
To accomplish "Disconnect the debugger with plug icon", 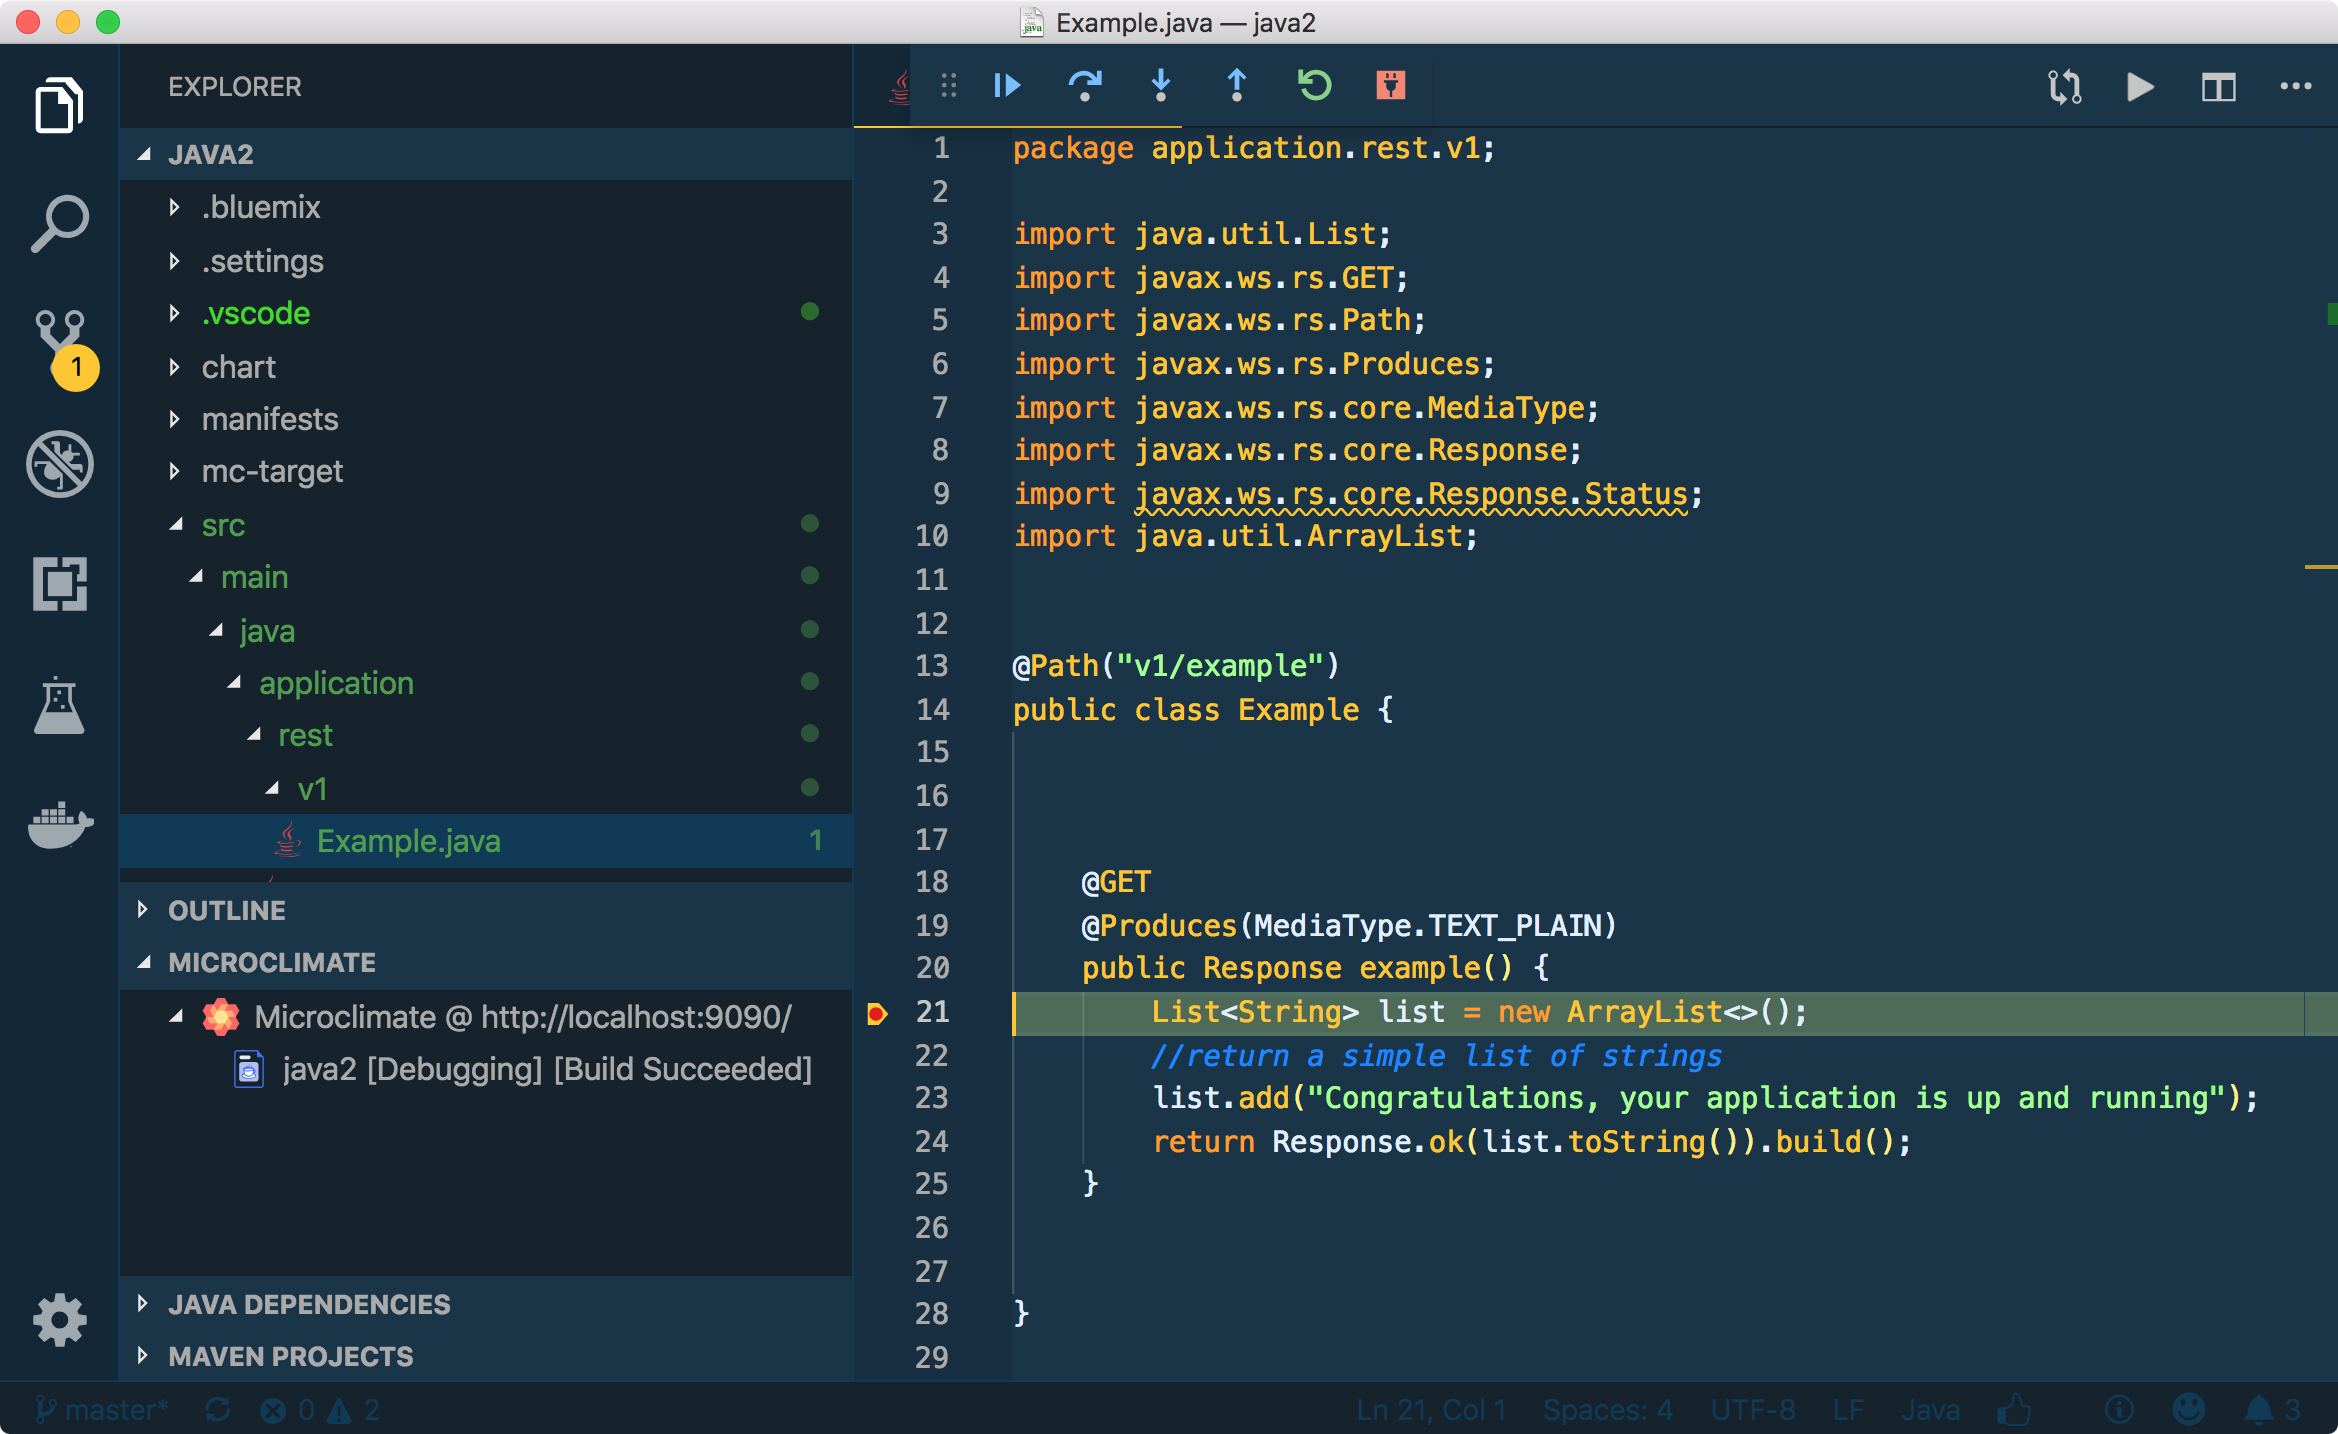I will click(x=1390, y=86).
